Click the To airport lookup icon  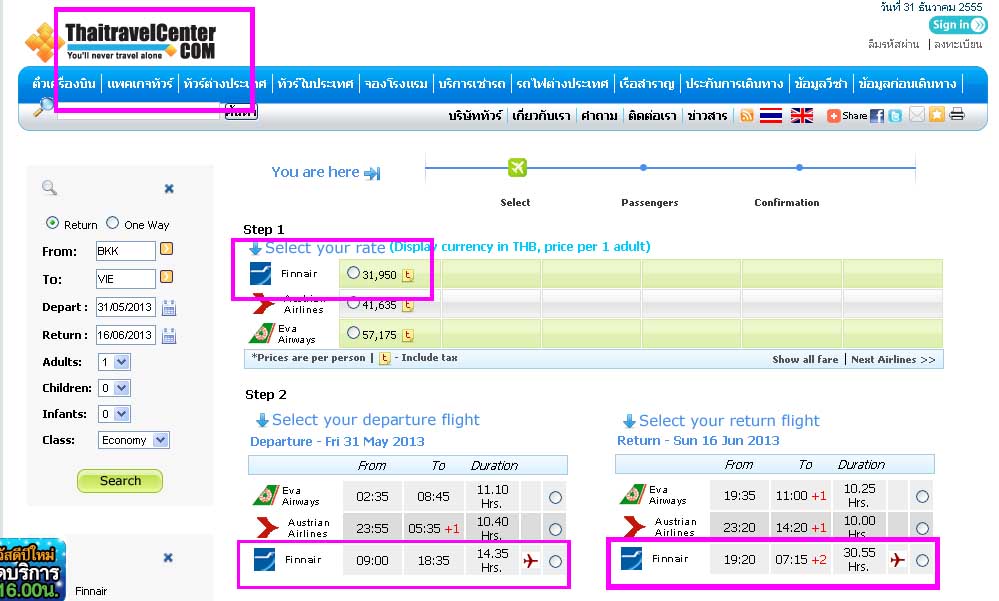(x=166, y=277)
